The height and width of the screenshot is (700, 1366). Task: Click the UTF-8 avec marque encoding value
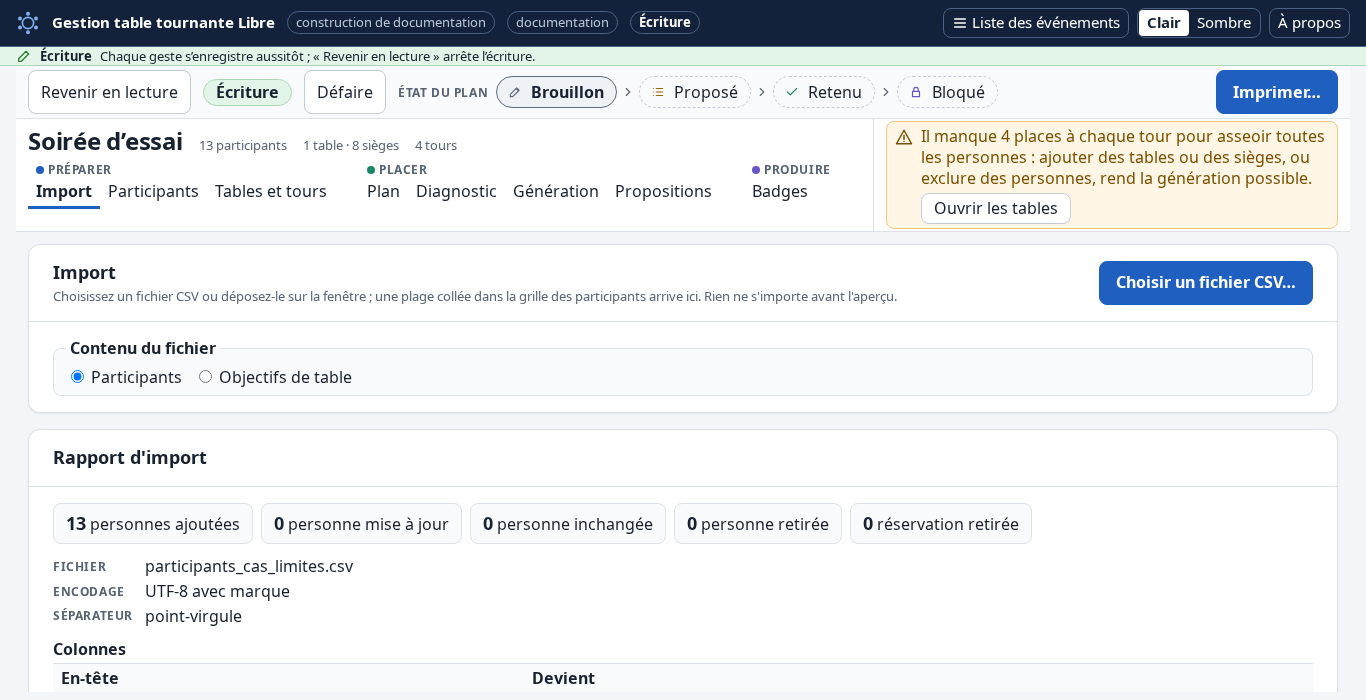(x=217, y=591)
